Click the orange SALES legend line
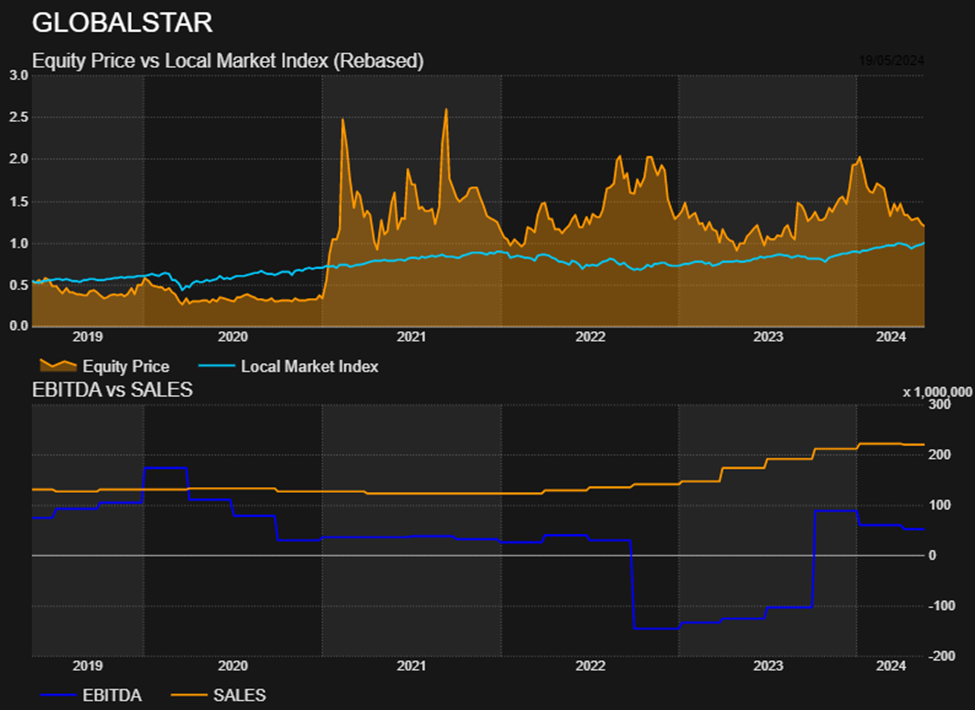This screenshot has width=975, height=710. point(188,695)
